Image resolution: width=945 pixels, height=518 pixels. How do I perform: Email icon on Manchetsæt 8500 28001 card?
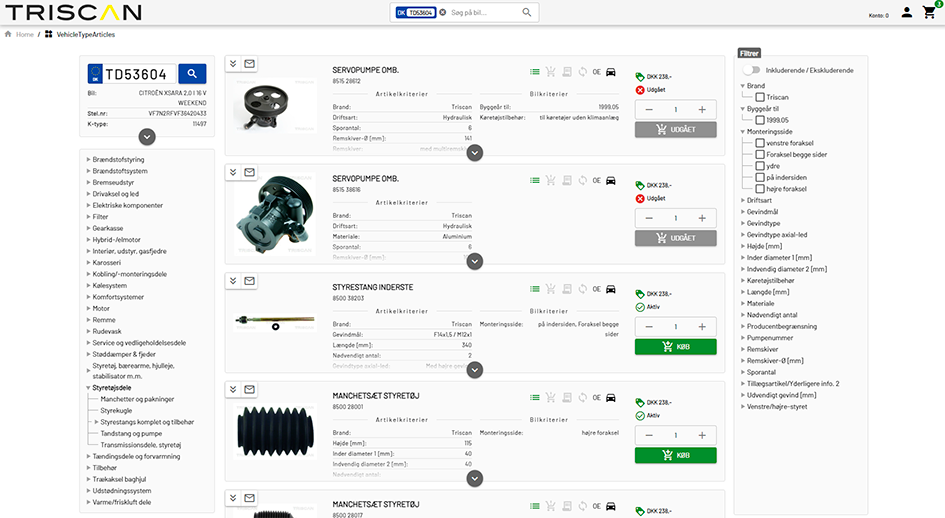coord(250,389)
